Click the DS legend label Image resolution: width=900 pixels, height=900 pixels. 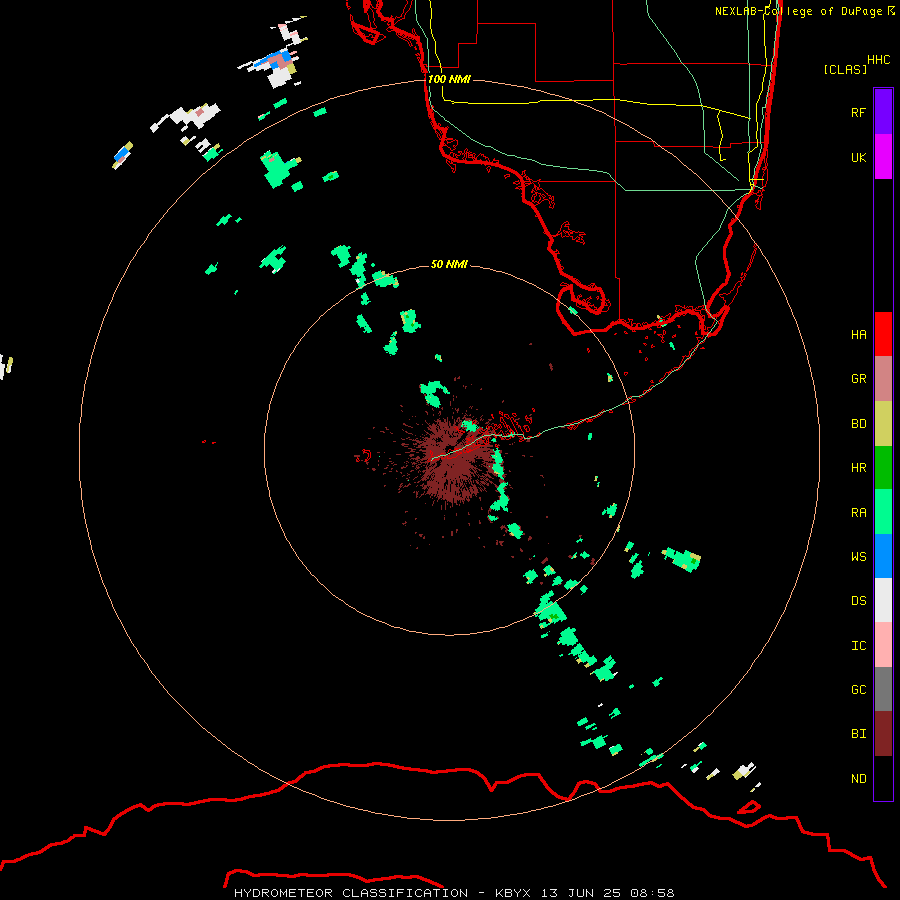click(x=858, y=601)
